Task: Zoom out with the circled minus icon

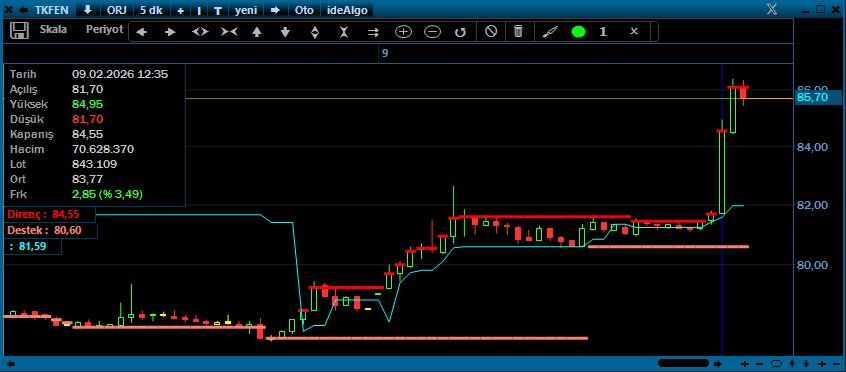Action: 432,32
